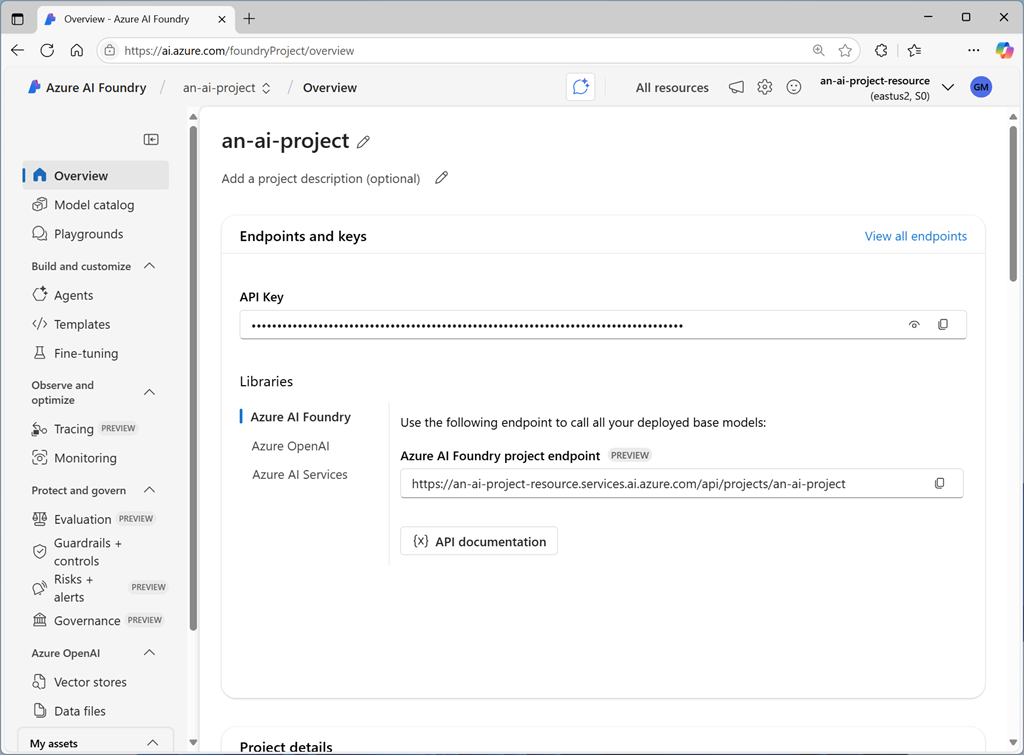Refresh the browser page

pyautogui.click(x=47, y=50)
